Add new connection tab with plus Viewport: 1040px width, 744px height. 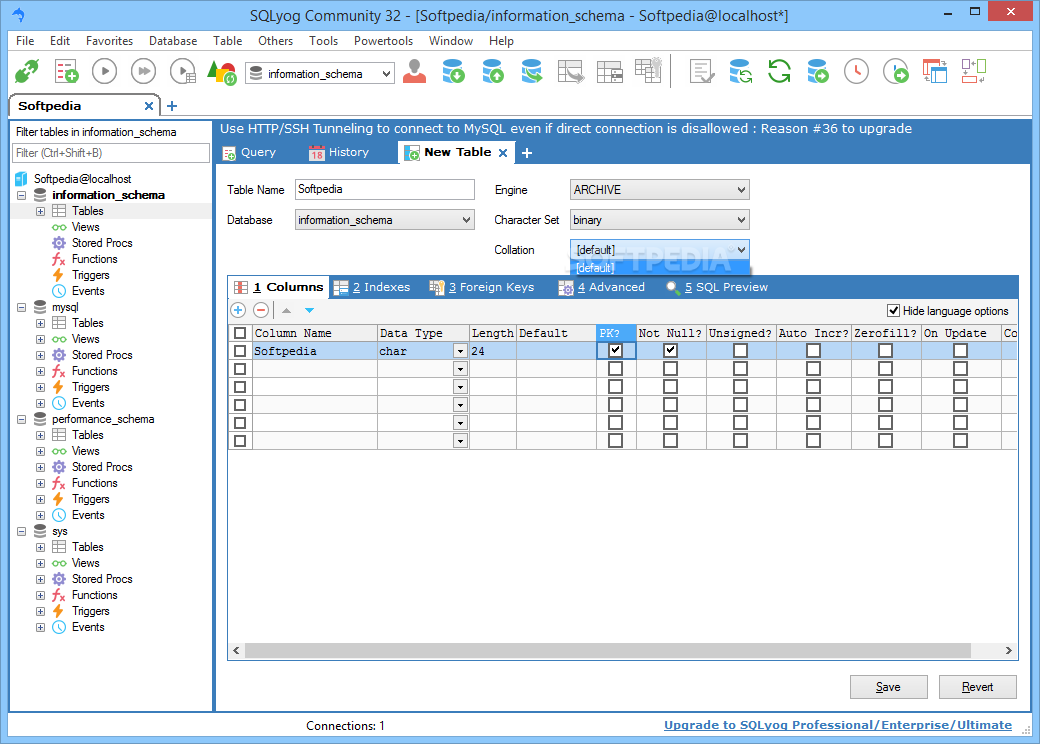[172, 106]
